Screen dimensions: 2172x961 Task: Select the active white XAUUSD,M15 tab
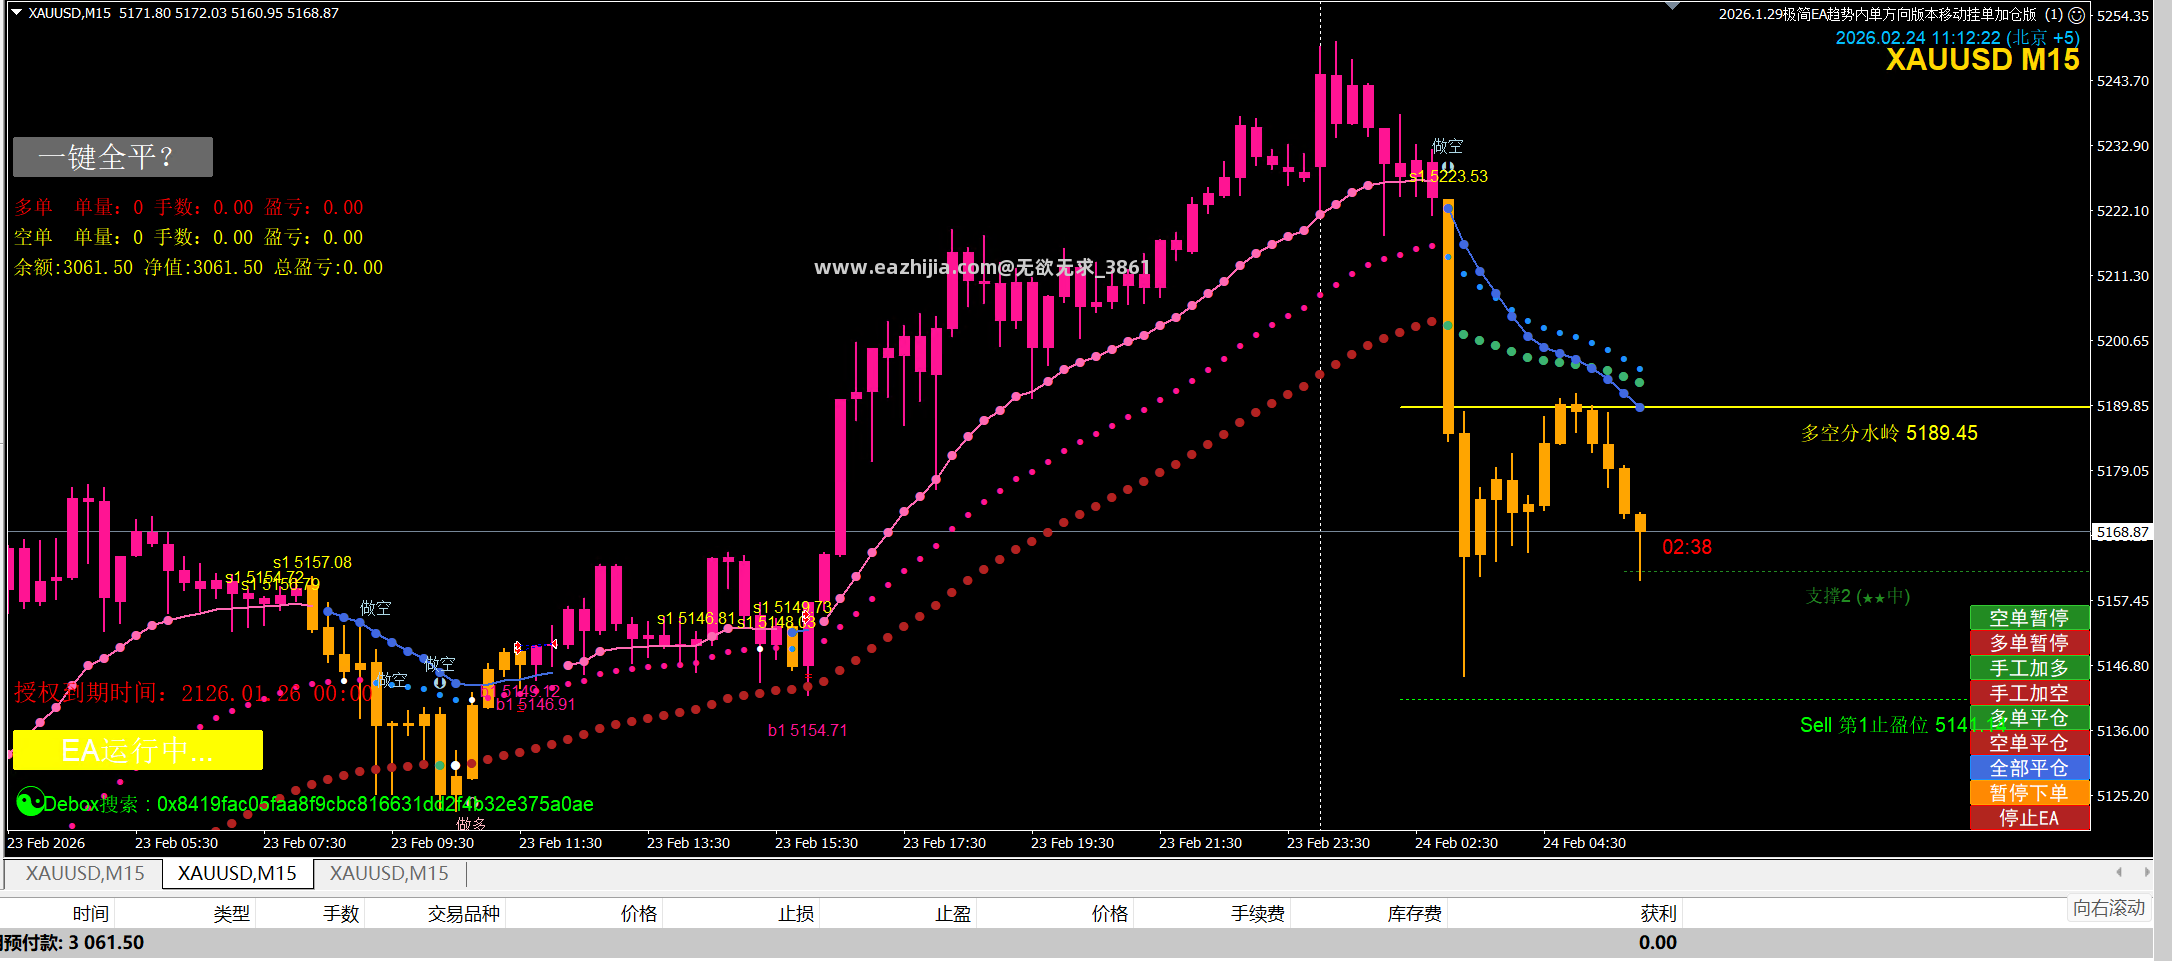237,873
